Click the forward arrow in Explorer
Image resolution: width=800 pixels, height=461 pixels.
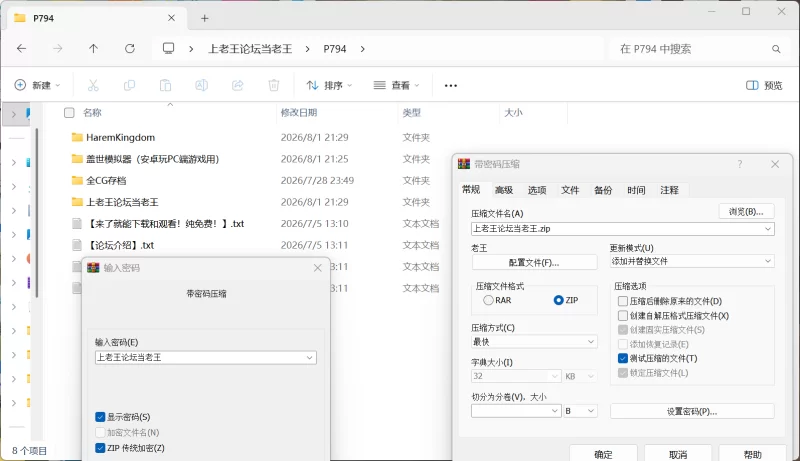coord(58,48)
